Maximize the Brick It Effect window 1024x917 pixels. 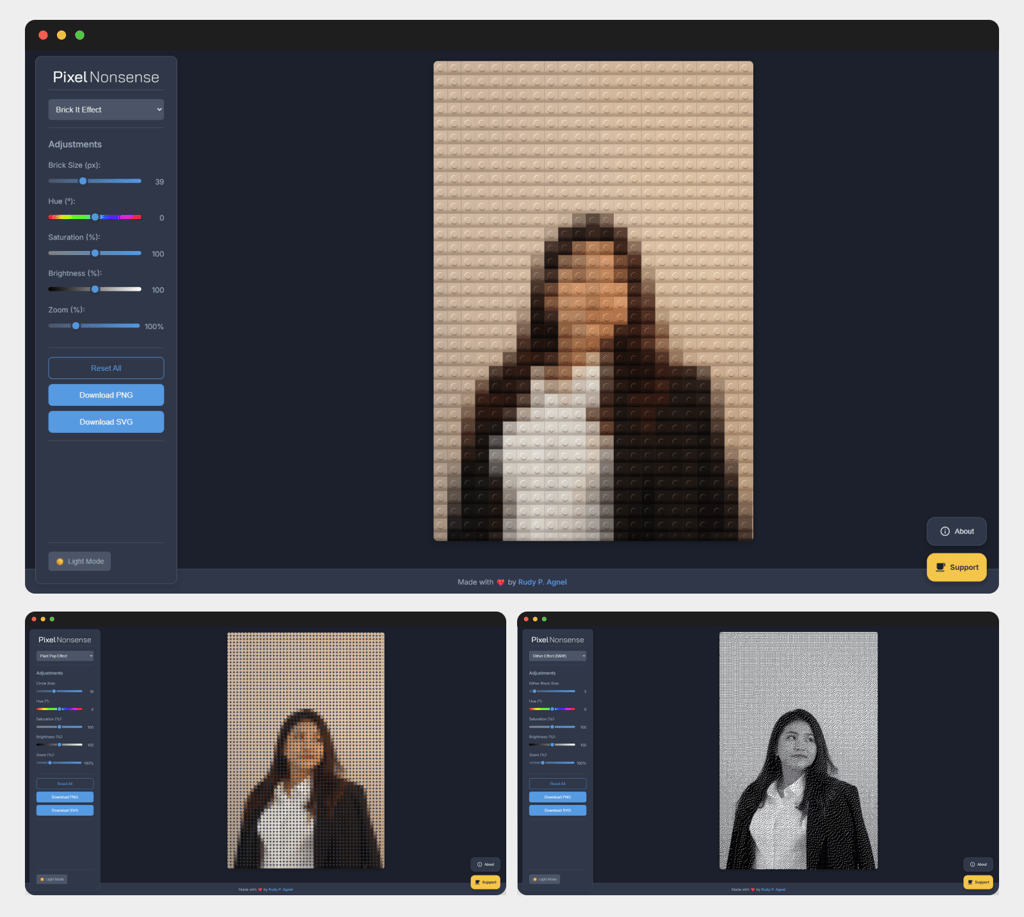(80, 35)
